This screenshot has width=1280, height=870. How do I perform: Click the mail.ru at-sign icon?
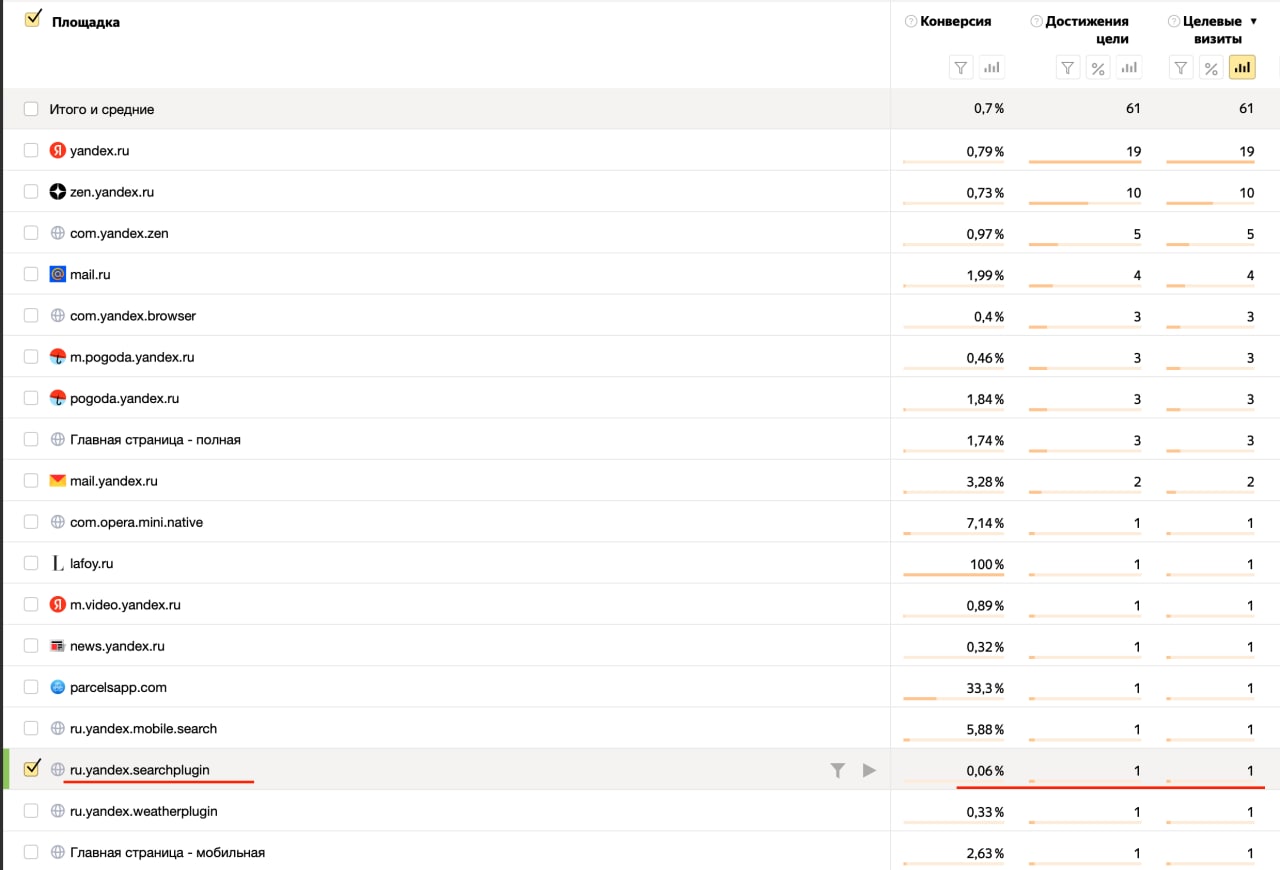58,274
